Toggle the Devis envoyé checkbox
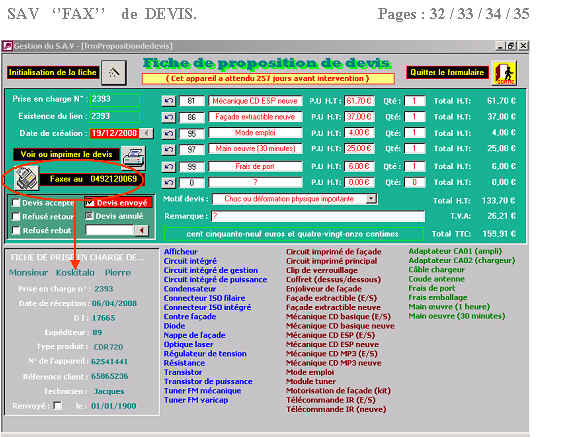This screenshot has height=437, width=568. pos(89,203)
